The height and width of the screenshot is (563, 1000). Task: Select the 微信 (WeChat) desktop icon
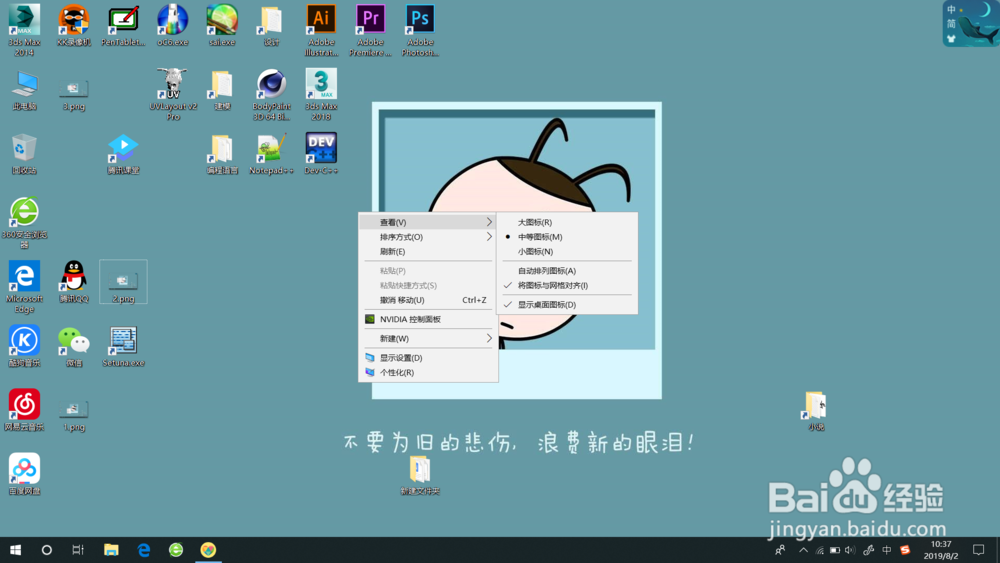[73, 346]
